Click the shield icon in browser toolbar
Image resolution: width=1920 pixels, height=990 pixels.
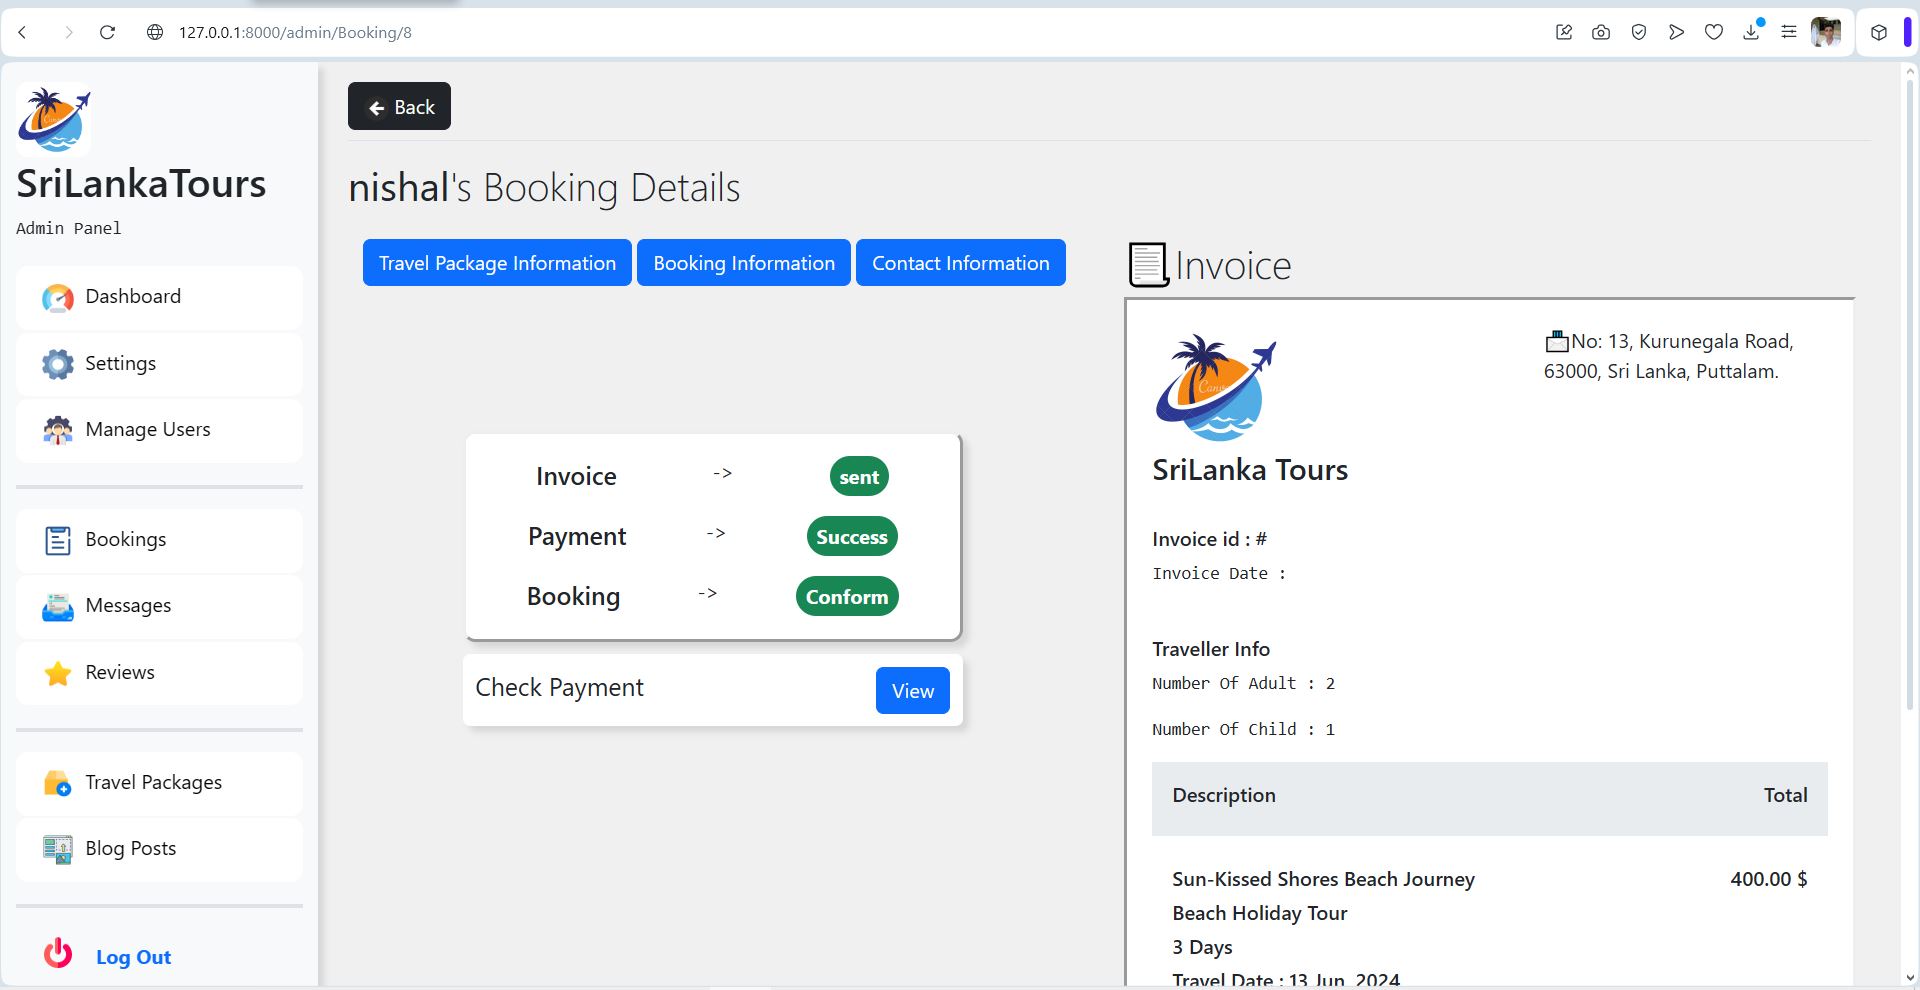pos(1639,32)
